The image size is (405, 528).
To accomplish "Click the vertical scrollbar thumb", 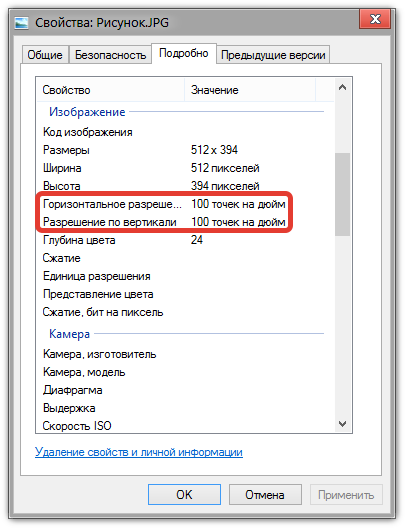I will (342, 194).
